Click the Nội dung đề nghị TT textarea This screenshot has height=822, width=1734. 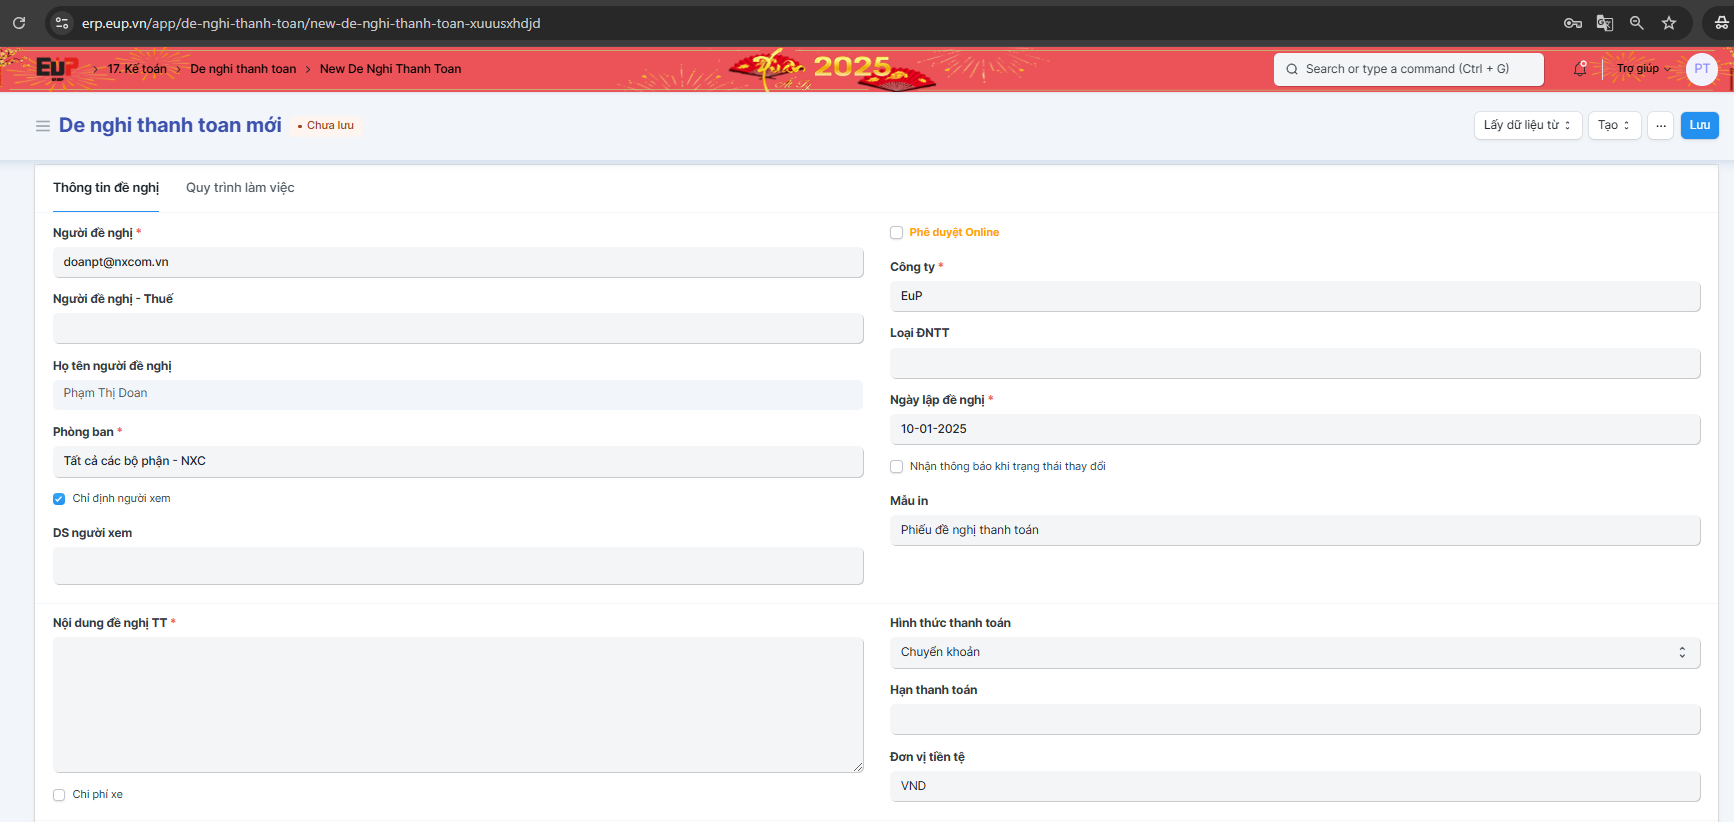point(458,704)
